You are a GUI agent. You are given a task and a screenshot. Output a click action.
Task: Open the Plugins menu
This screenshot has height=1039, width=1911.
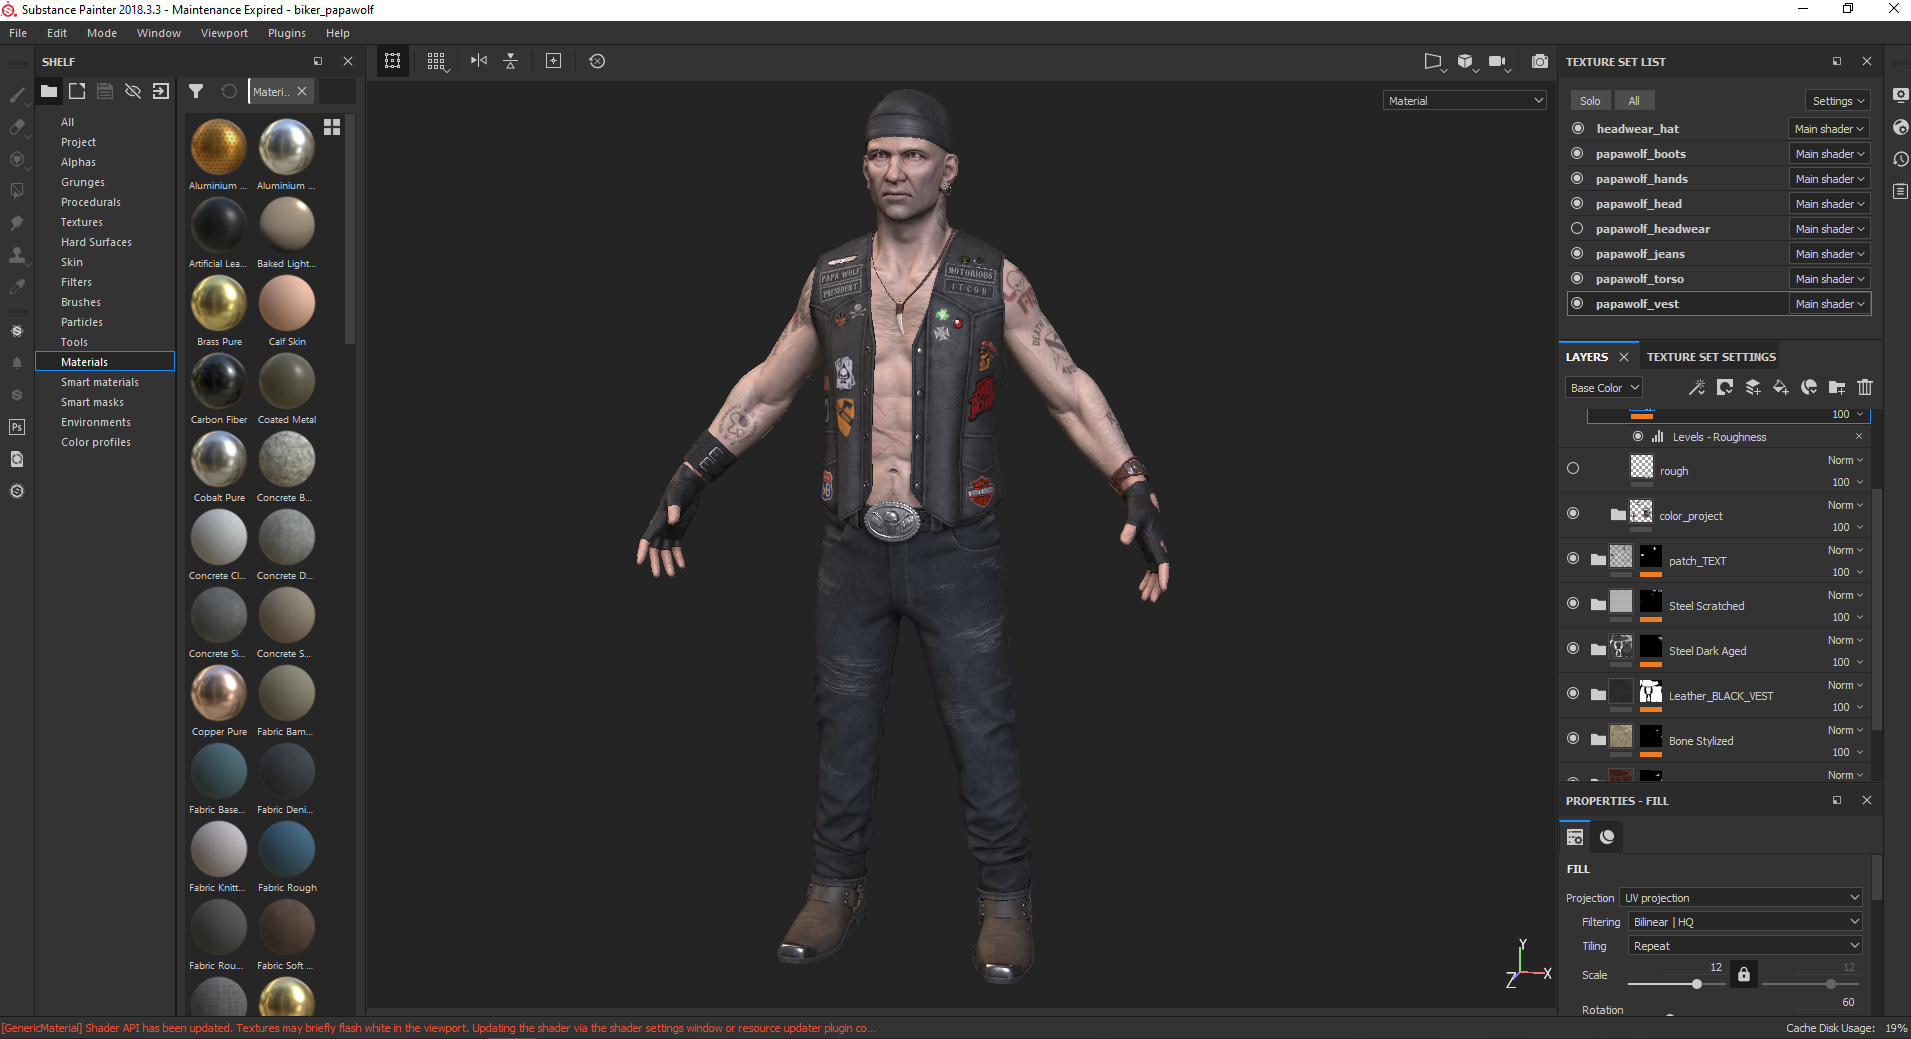286,33
